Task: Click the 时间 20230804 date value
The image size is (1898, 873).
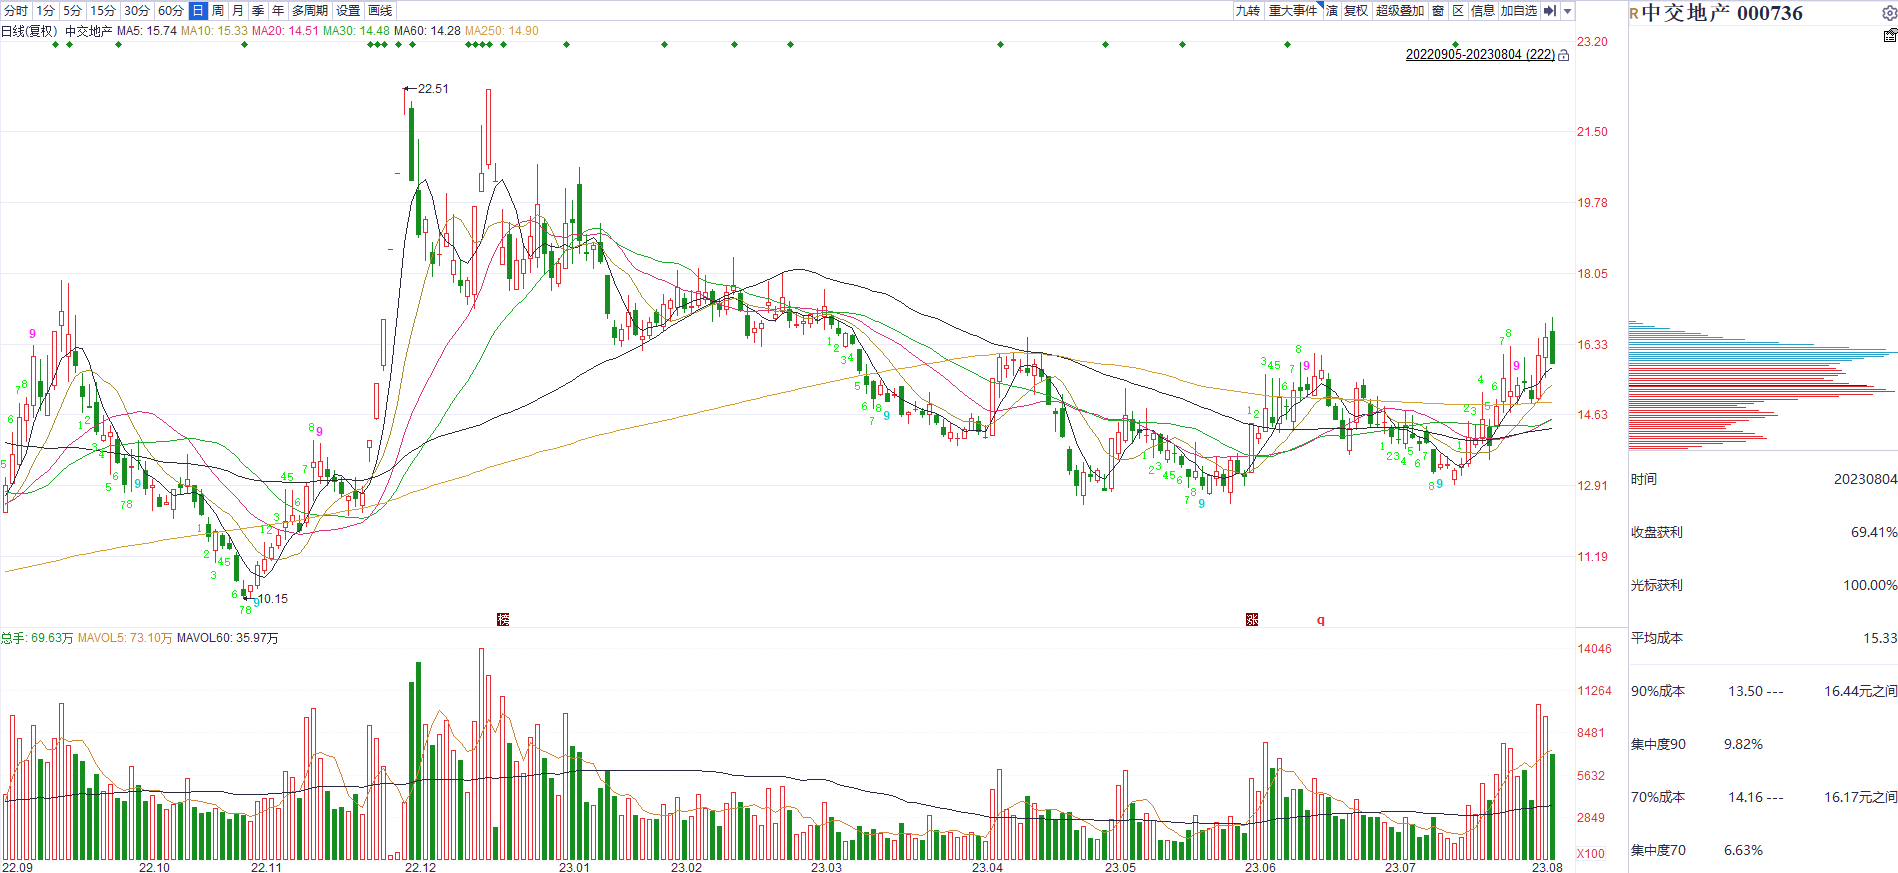Action: (1865, 480)
